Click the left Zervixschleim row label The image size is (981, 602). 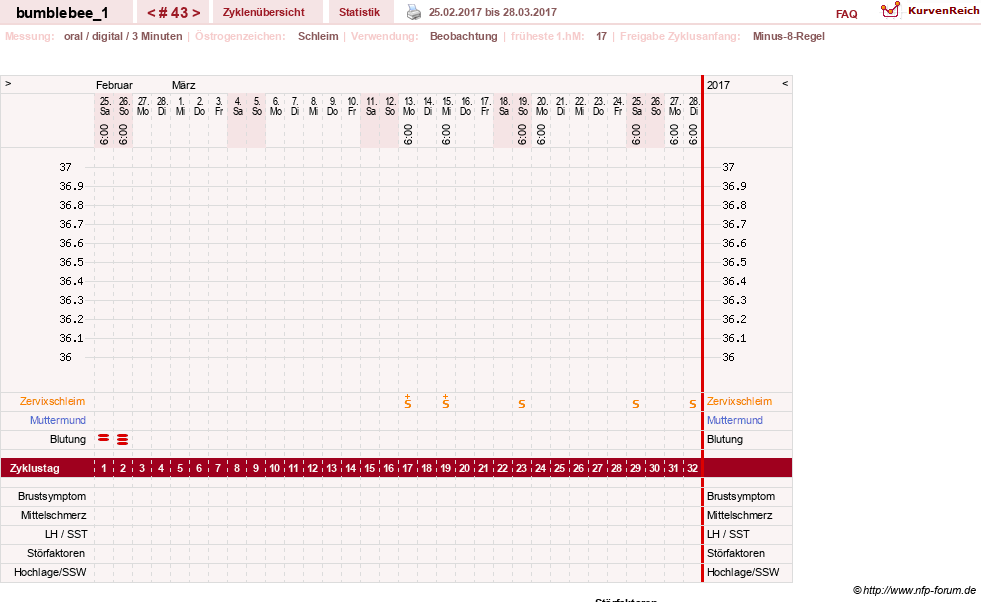tap(52, 401)
